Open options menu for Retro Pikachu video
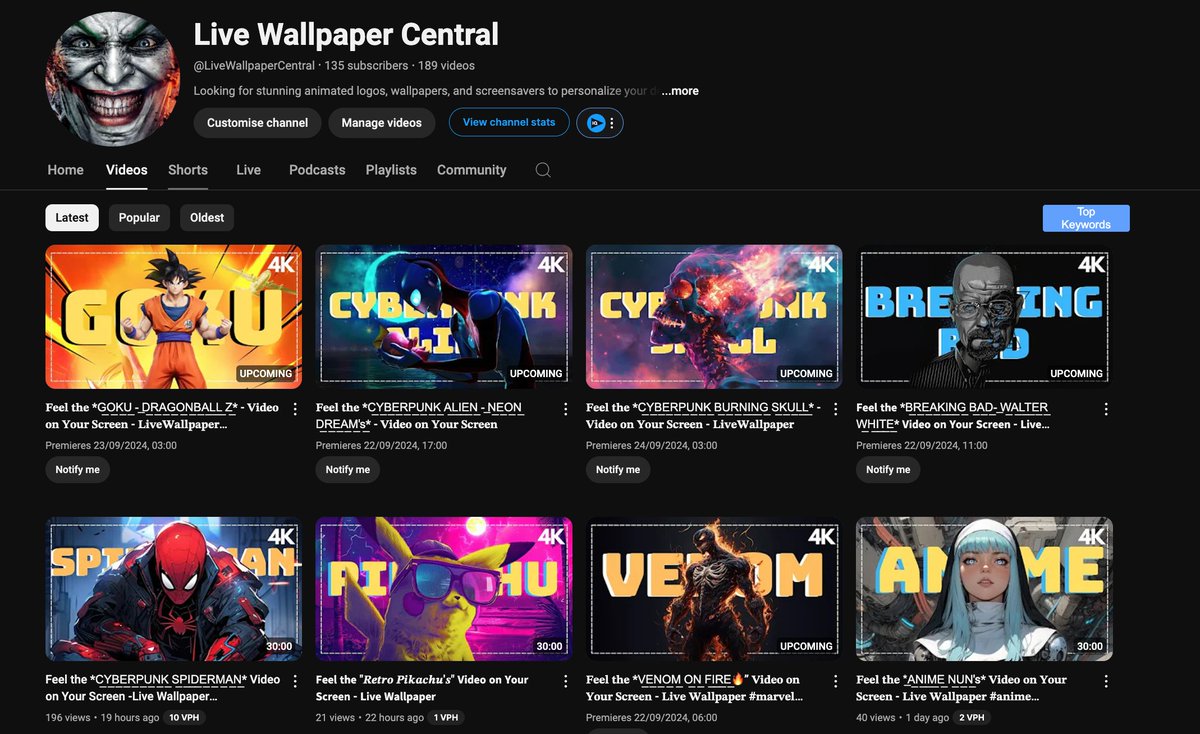Image resolution: width=1200 pixels, height=734 pixels. point(565,681)
